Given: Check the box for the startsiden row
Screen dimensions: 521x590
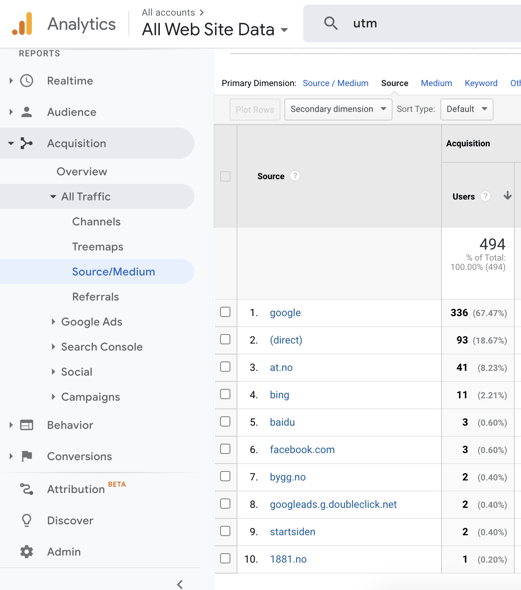Looking at the screenshot, I should coord(225,531).
